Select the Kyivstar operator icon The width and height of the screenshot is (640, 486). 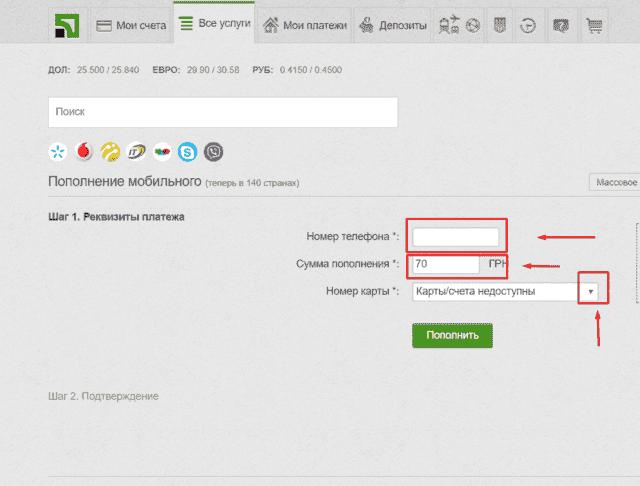click(57, 152)
